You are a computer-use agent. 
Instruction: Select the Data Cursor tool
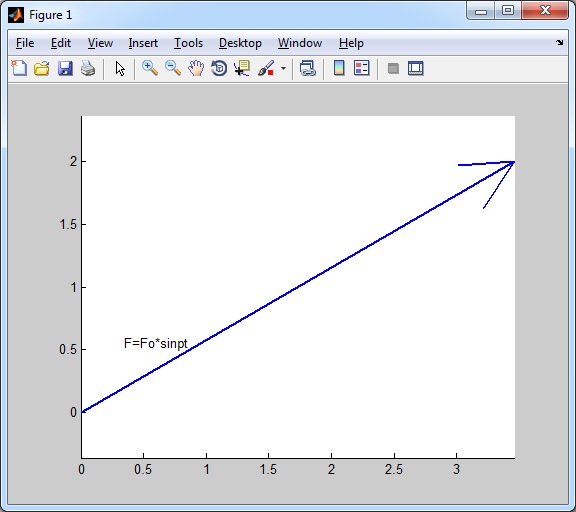(242, 68)
